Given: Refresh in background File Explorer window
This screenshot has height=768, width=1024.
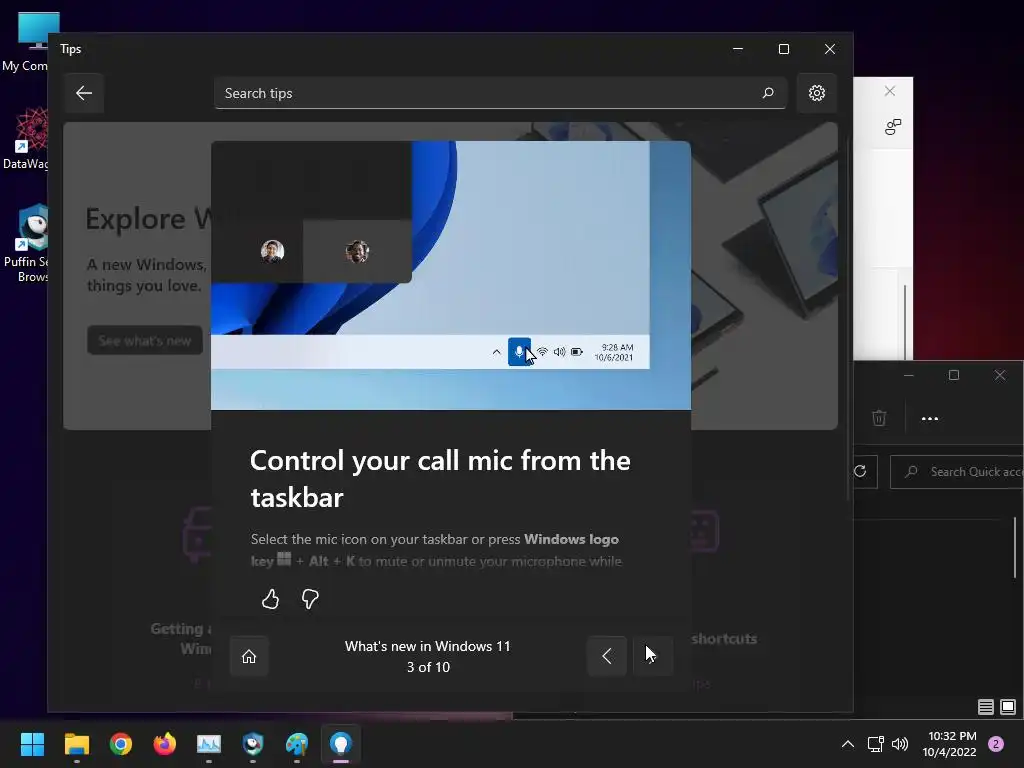Looking at the screenshot, I should 860,472.
